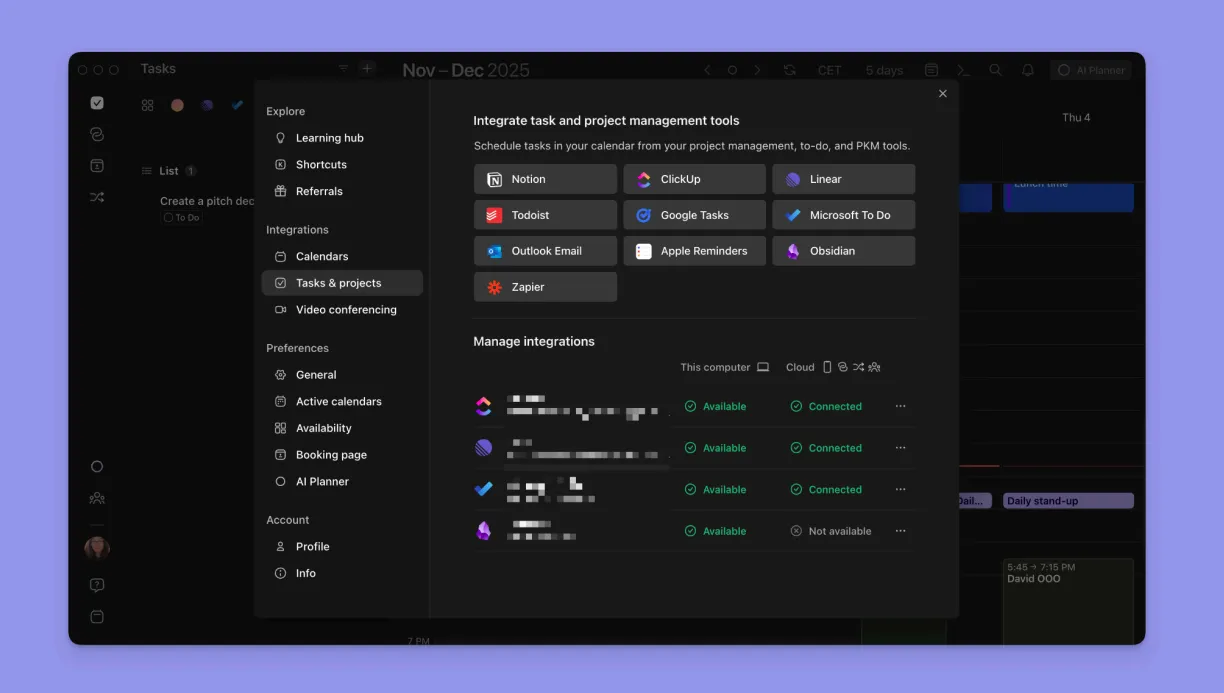Screen dimensions: 1224x693
Task: Click the ClickUp icon in Manage integrations
Action: pyautogui.click(x=484, y=406)
